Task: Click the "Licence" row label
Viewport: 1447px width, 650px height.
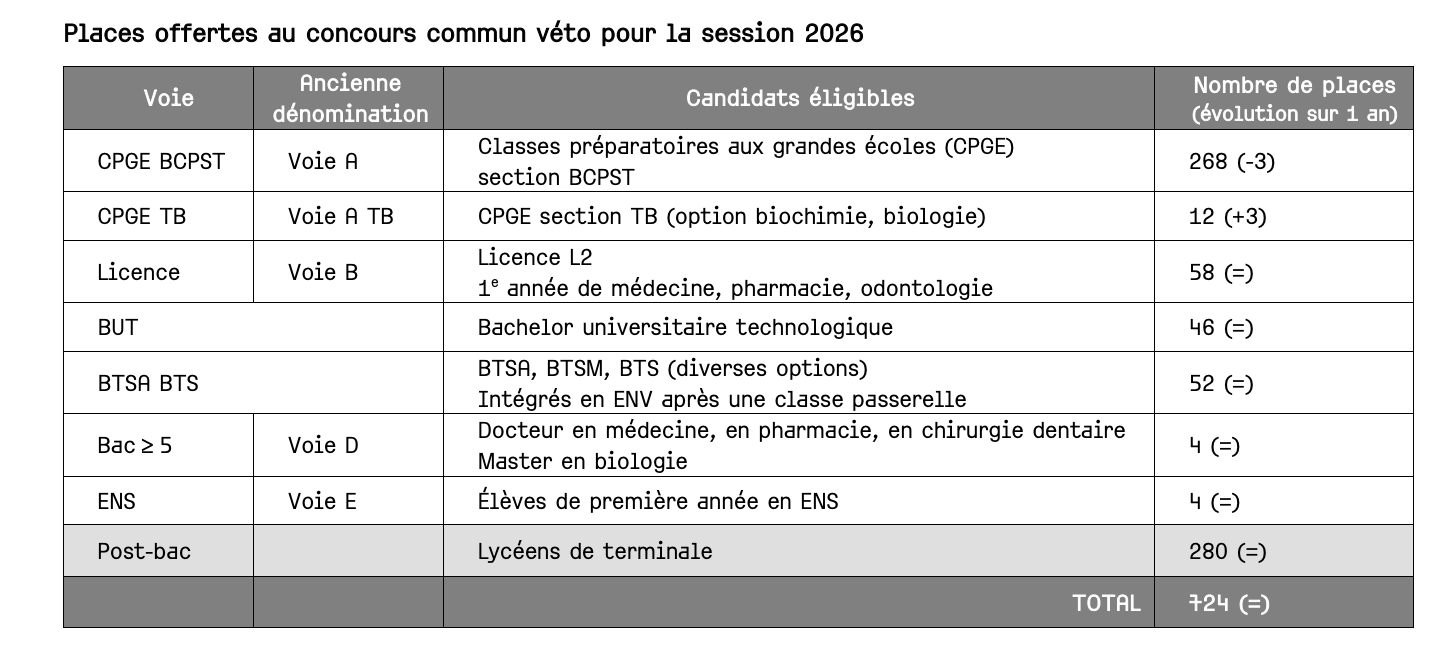Action: (x=138, y=272)
